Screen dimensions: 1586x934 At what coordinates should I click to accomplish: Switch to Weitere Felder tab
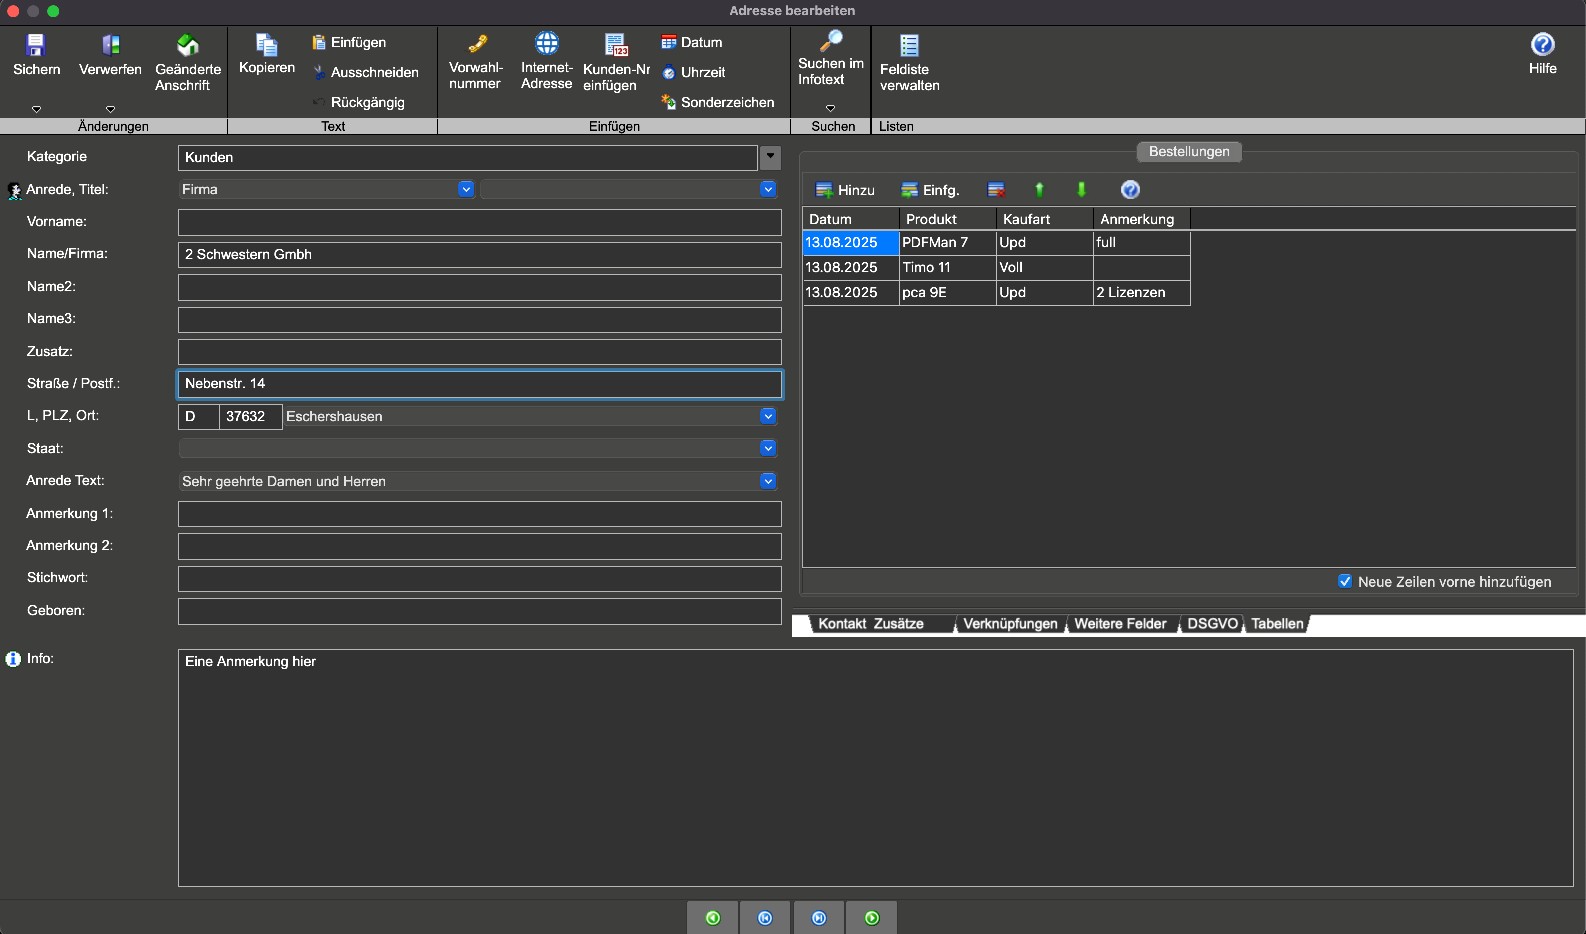(1120, 624)
